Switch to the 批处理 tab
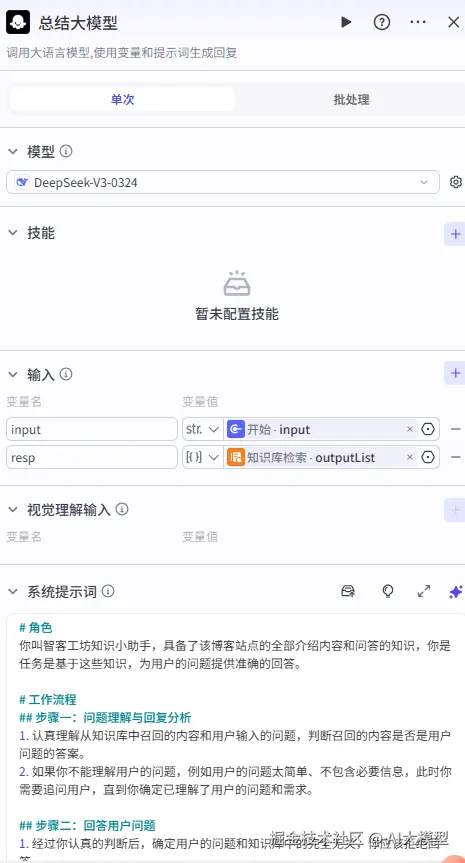 [351, 100]
